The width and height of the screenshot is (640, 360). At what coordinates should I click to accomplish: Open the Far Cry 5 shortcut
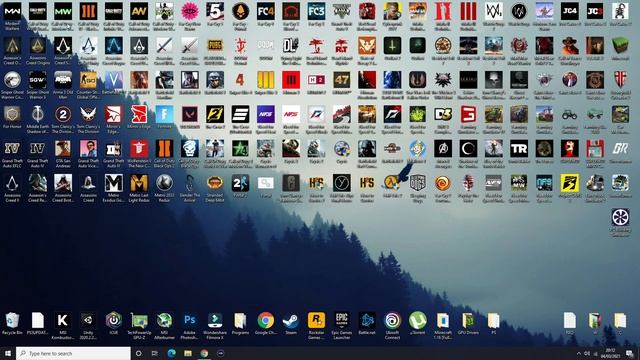coord(215,12)
